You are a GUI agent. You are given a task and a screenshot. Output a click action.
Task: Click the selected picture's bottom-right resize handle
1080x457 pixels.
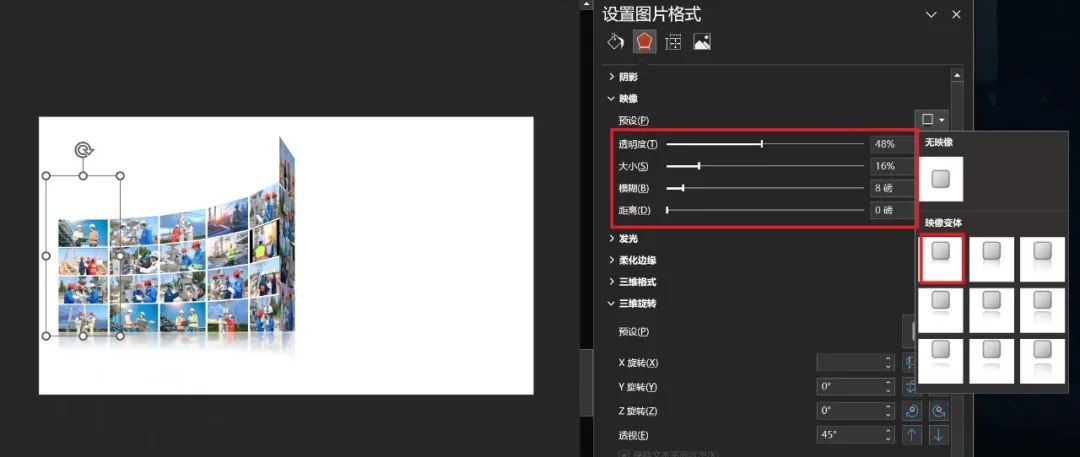[120, 336]
